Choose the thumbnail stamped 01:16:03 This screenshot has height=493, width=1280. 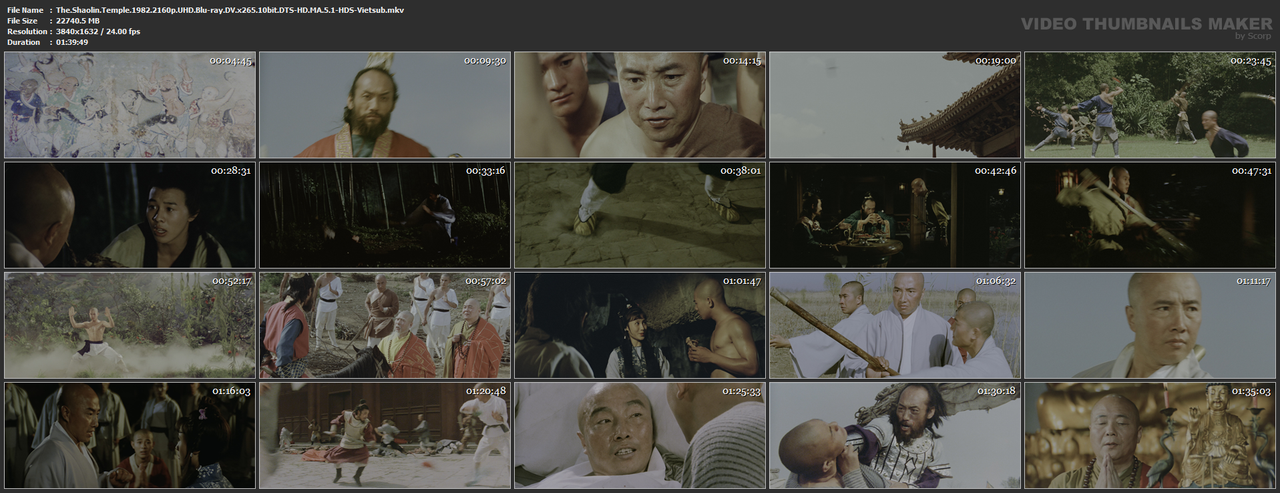pos(130,435)
